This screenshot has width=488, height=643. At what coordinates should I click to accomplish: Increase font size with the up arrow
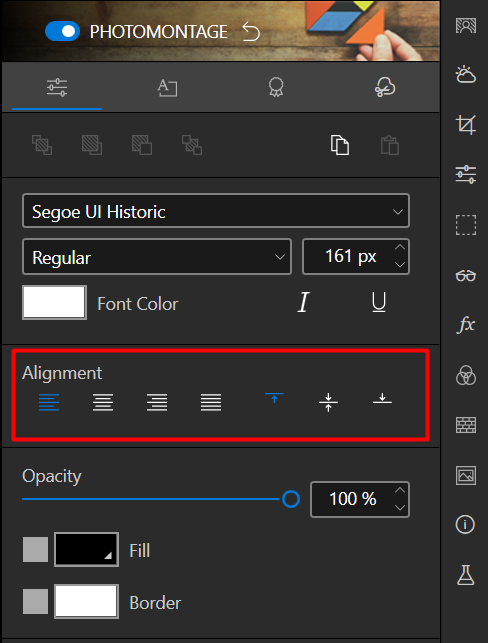(x=400, y=248)
